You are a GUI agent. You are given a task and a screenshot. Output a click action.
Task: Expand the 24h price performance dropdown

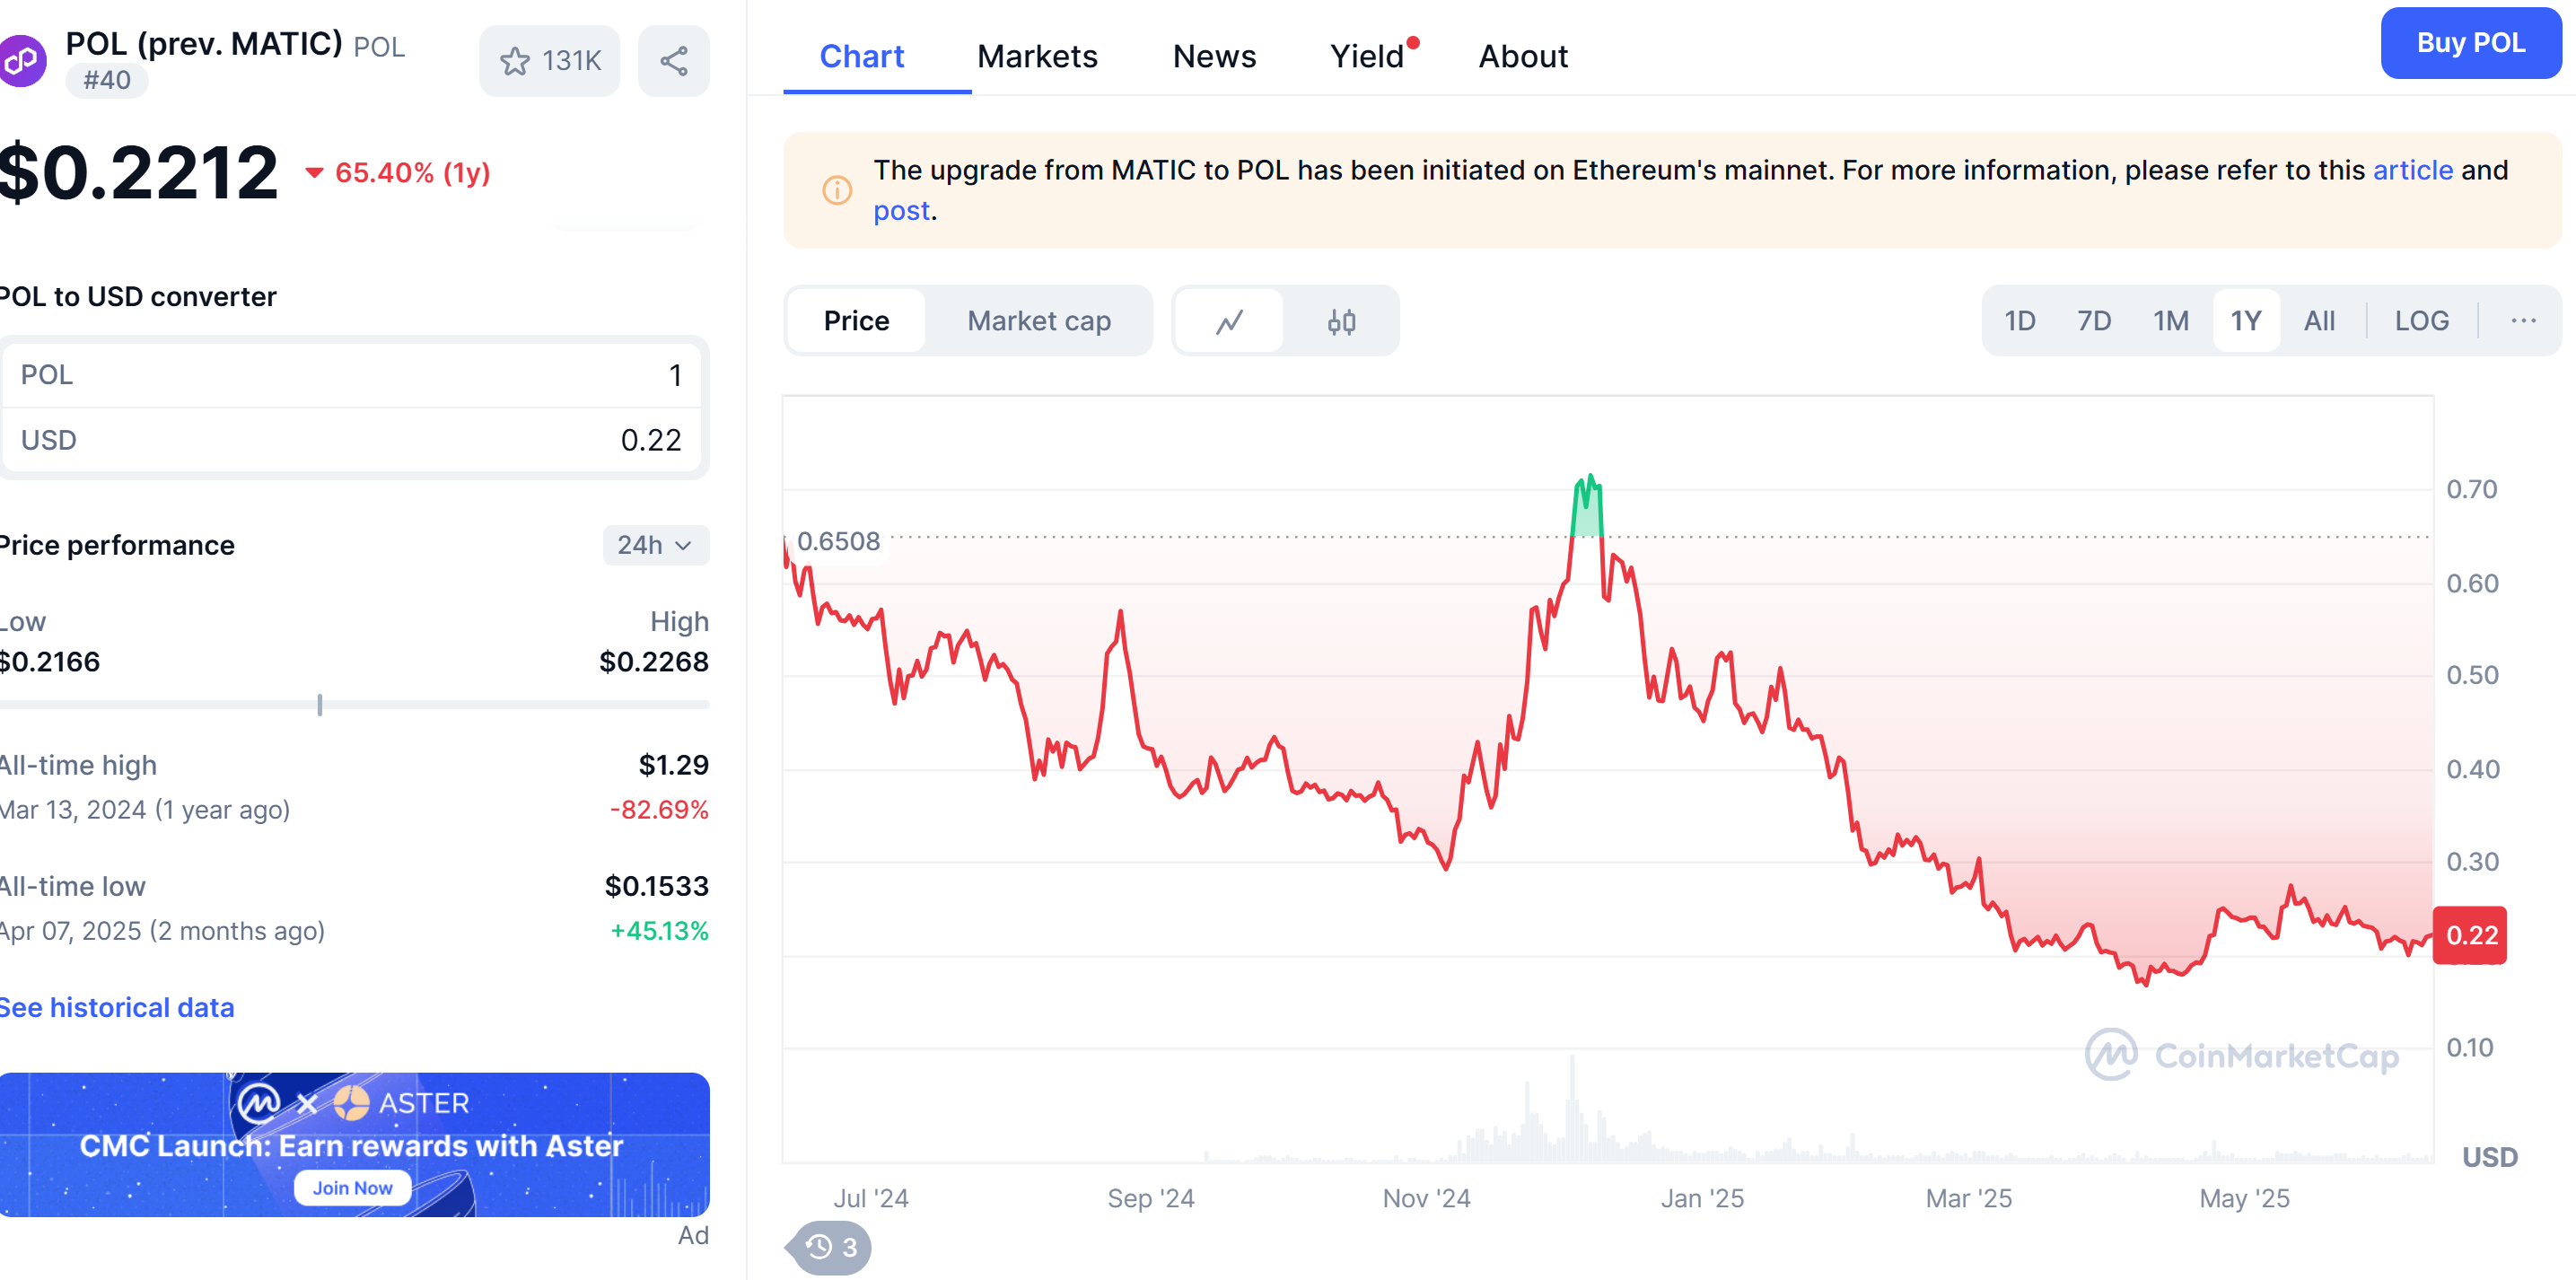point(655,545)
